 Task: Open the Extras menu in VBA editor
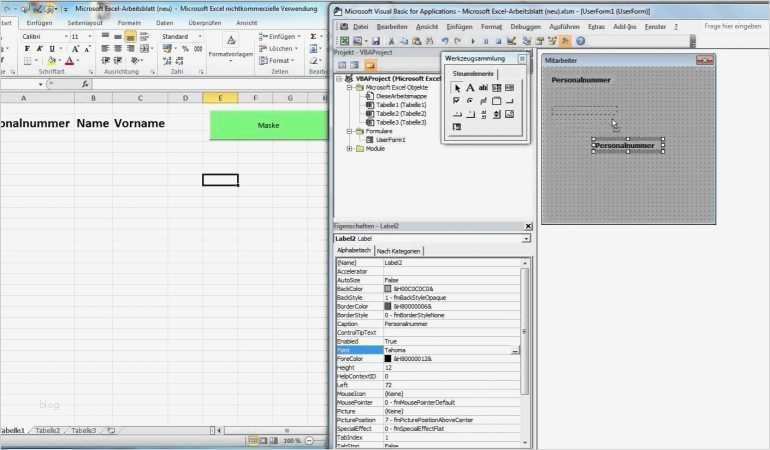coord(597,27)
